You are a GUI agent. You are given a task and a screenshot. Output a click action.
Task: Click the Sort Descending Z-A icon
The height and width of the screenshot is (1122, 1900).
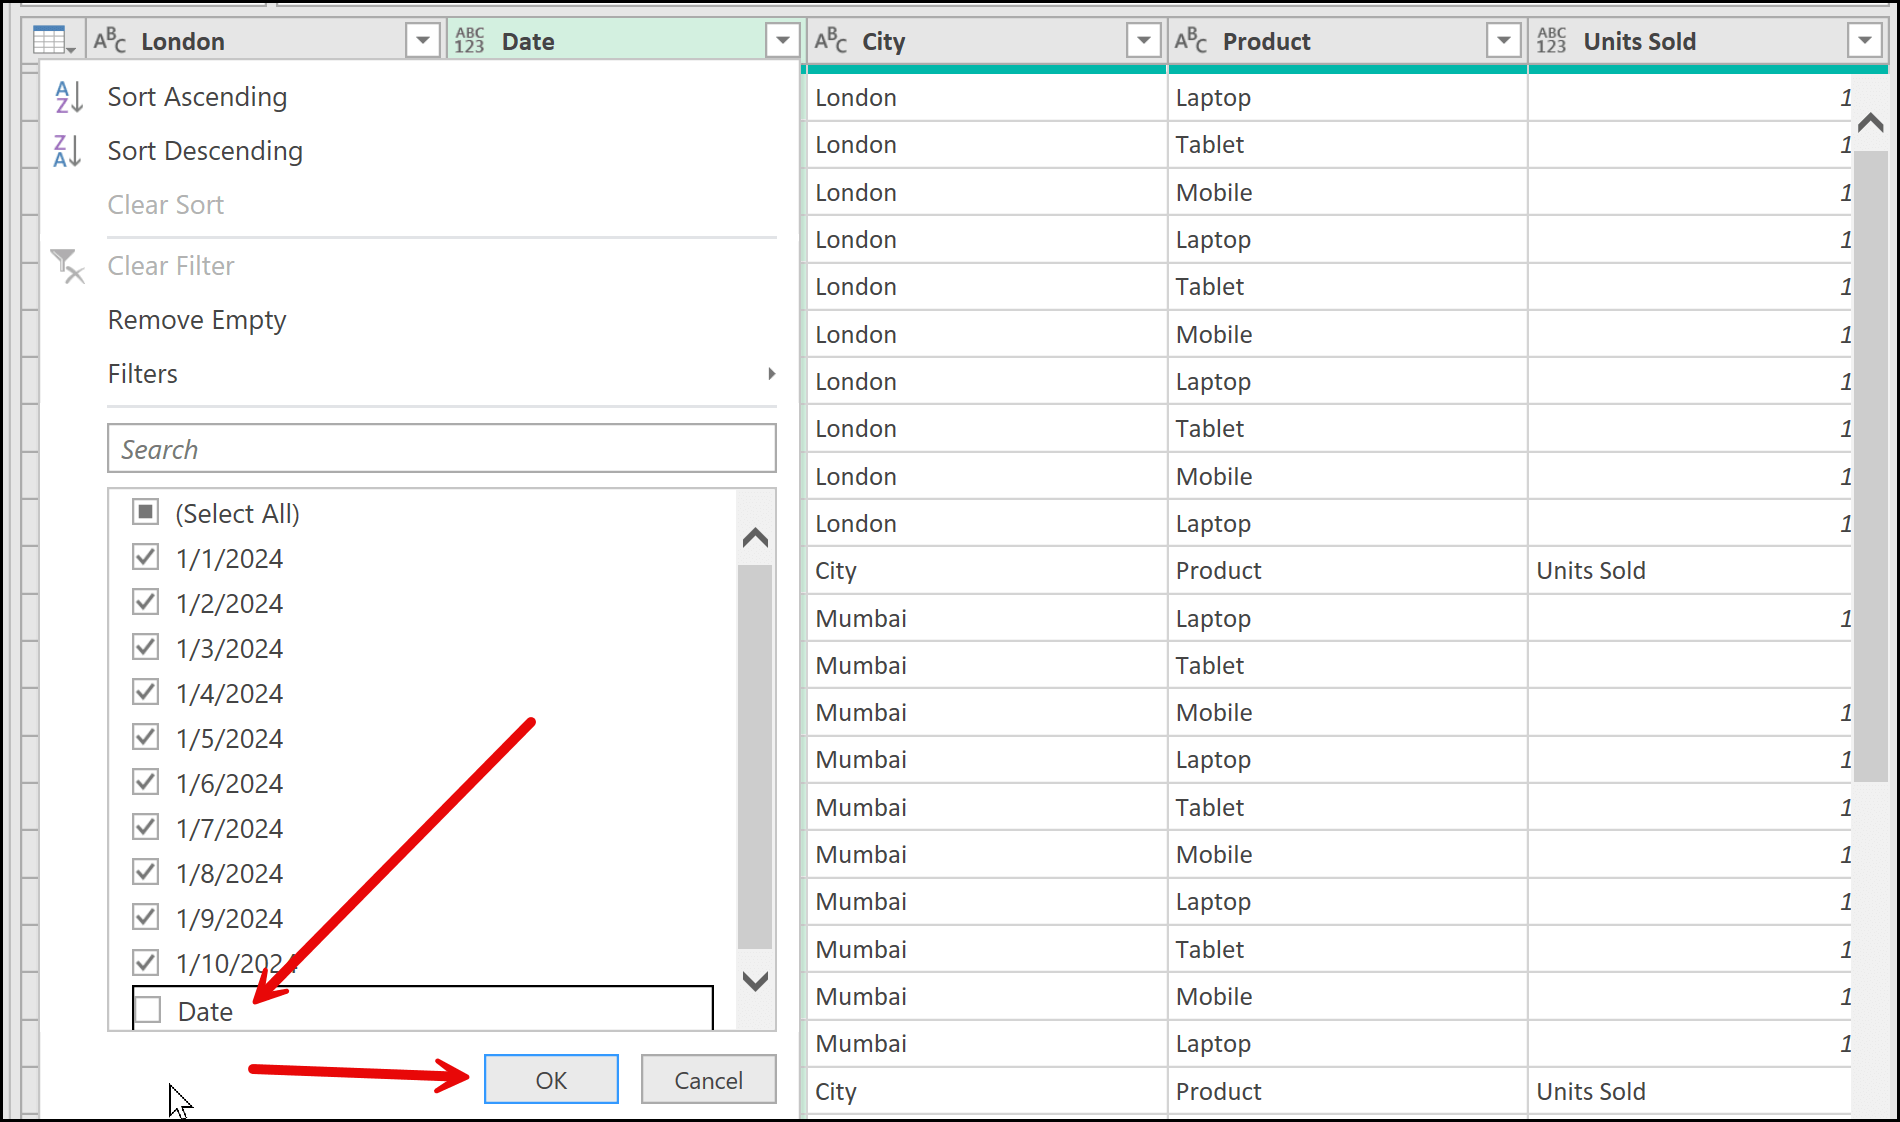68,151
